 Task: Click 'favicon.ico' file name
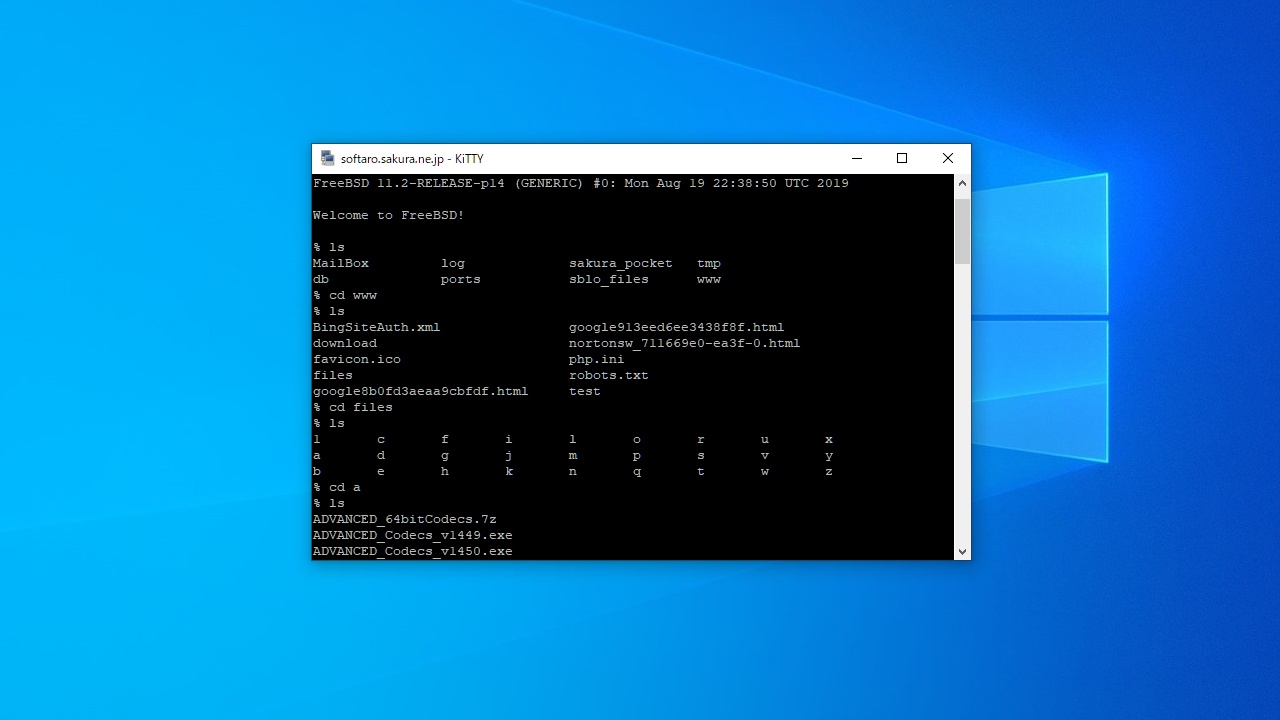[x=357, y=359]
